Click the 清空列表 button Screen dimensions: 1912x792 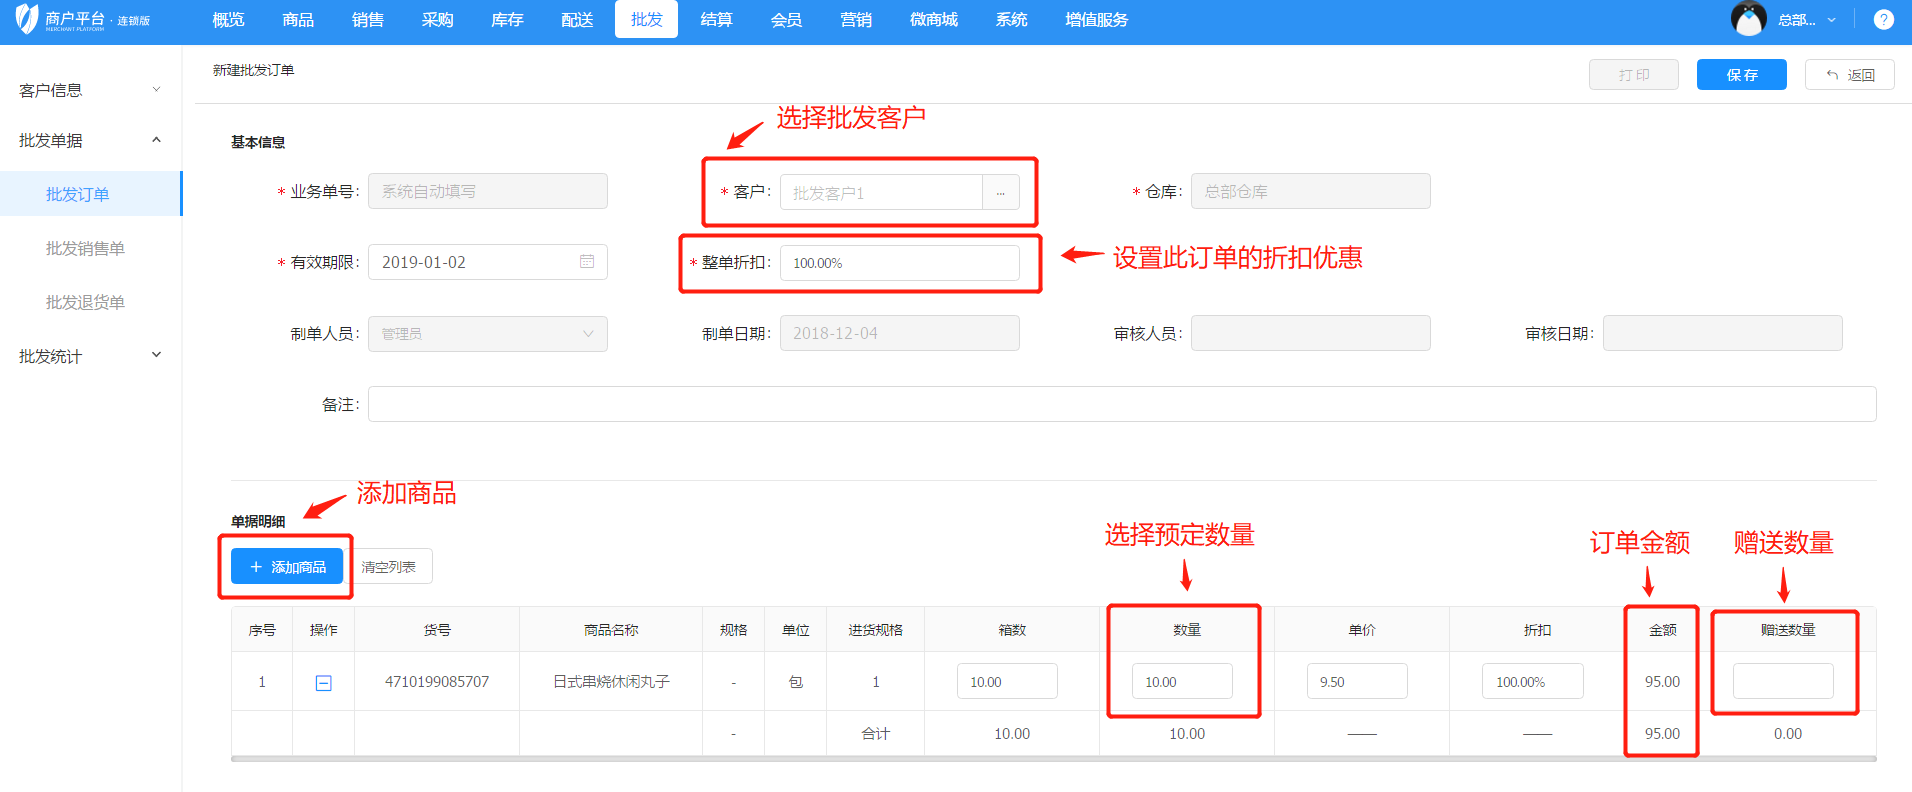389,567
